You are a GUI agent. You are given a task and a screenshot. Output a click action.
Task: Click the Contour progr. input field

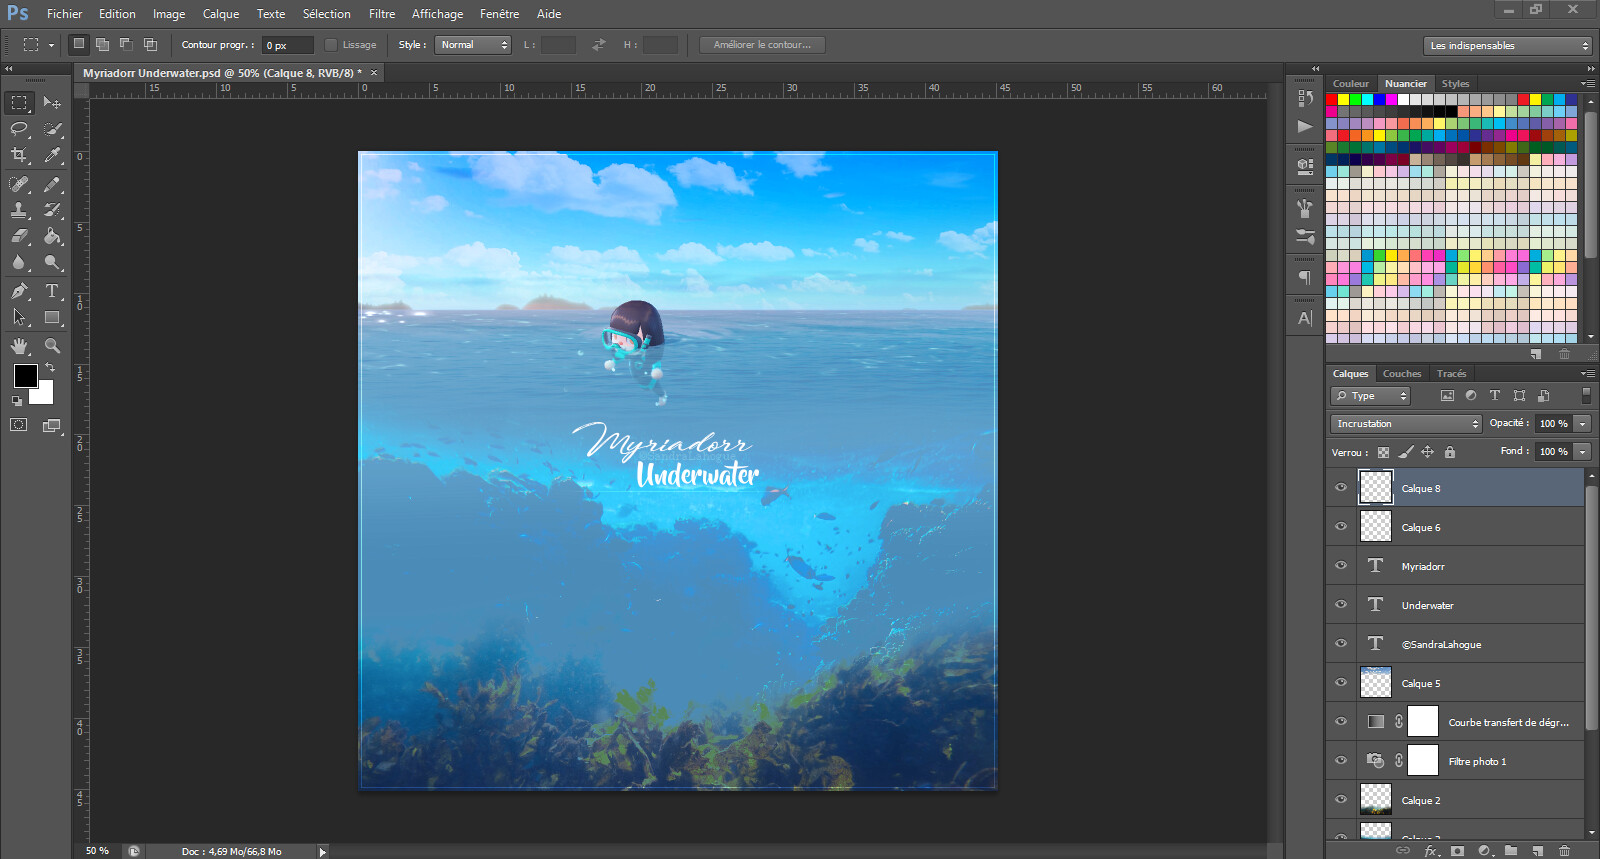click(x=288, y=45)
